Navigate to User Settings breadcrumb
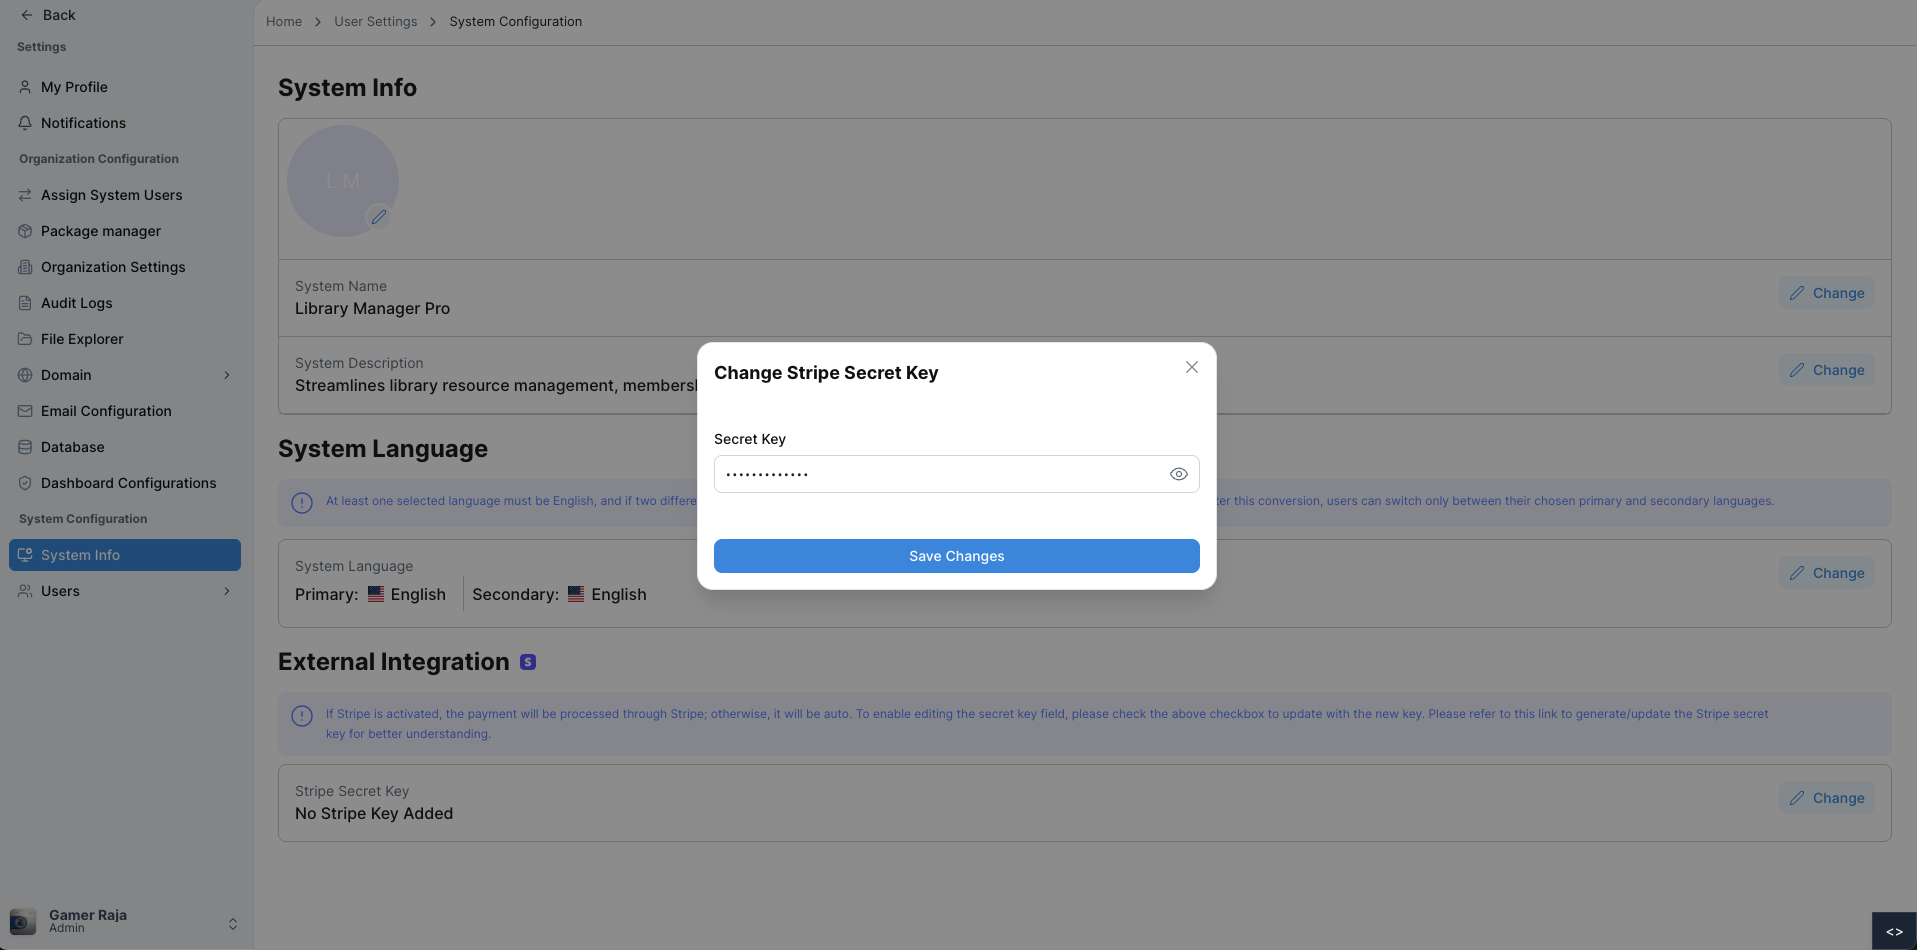 click(375, 21)
